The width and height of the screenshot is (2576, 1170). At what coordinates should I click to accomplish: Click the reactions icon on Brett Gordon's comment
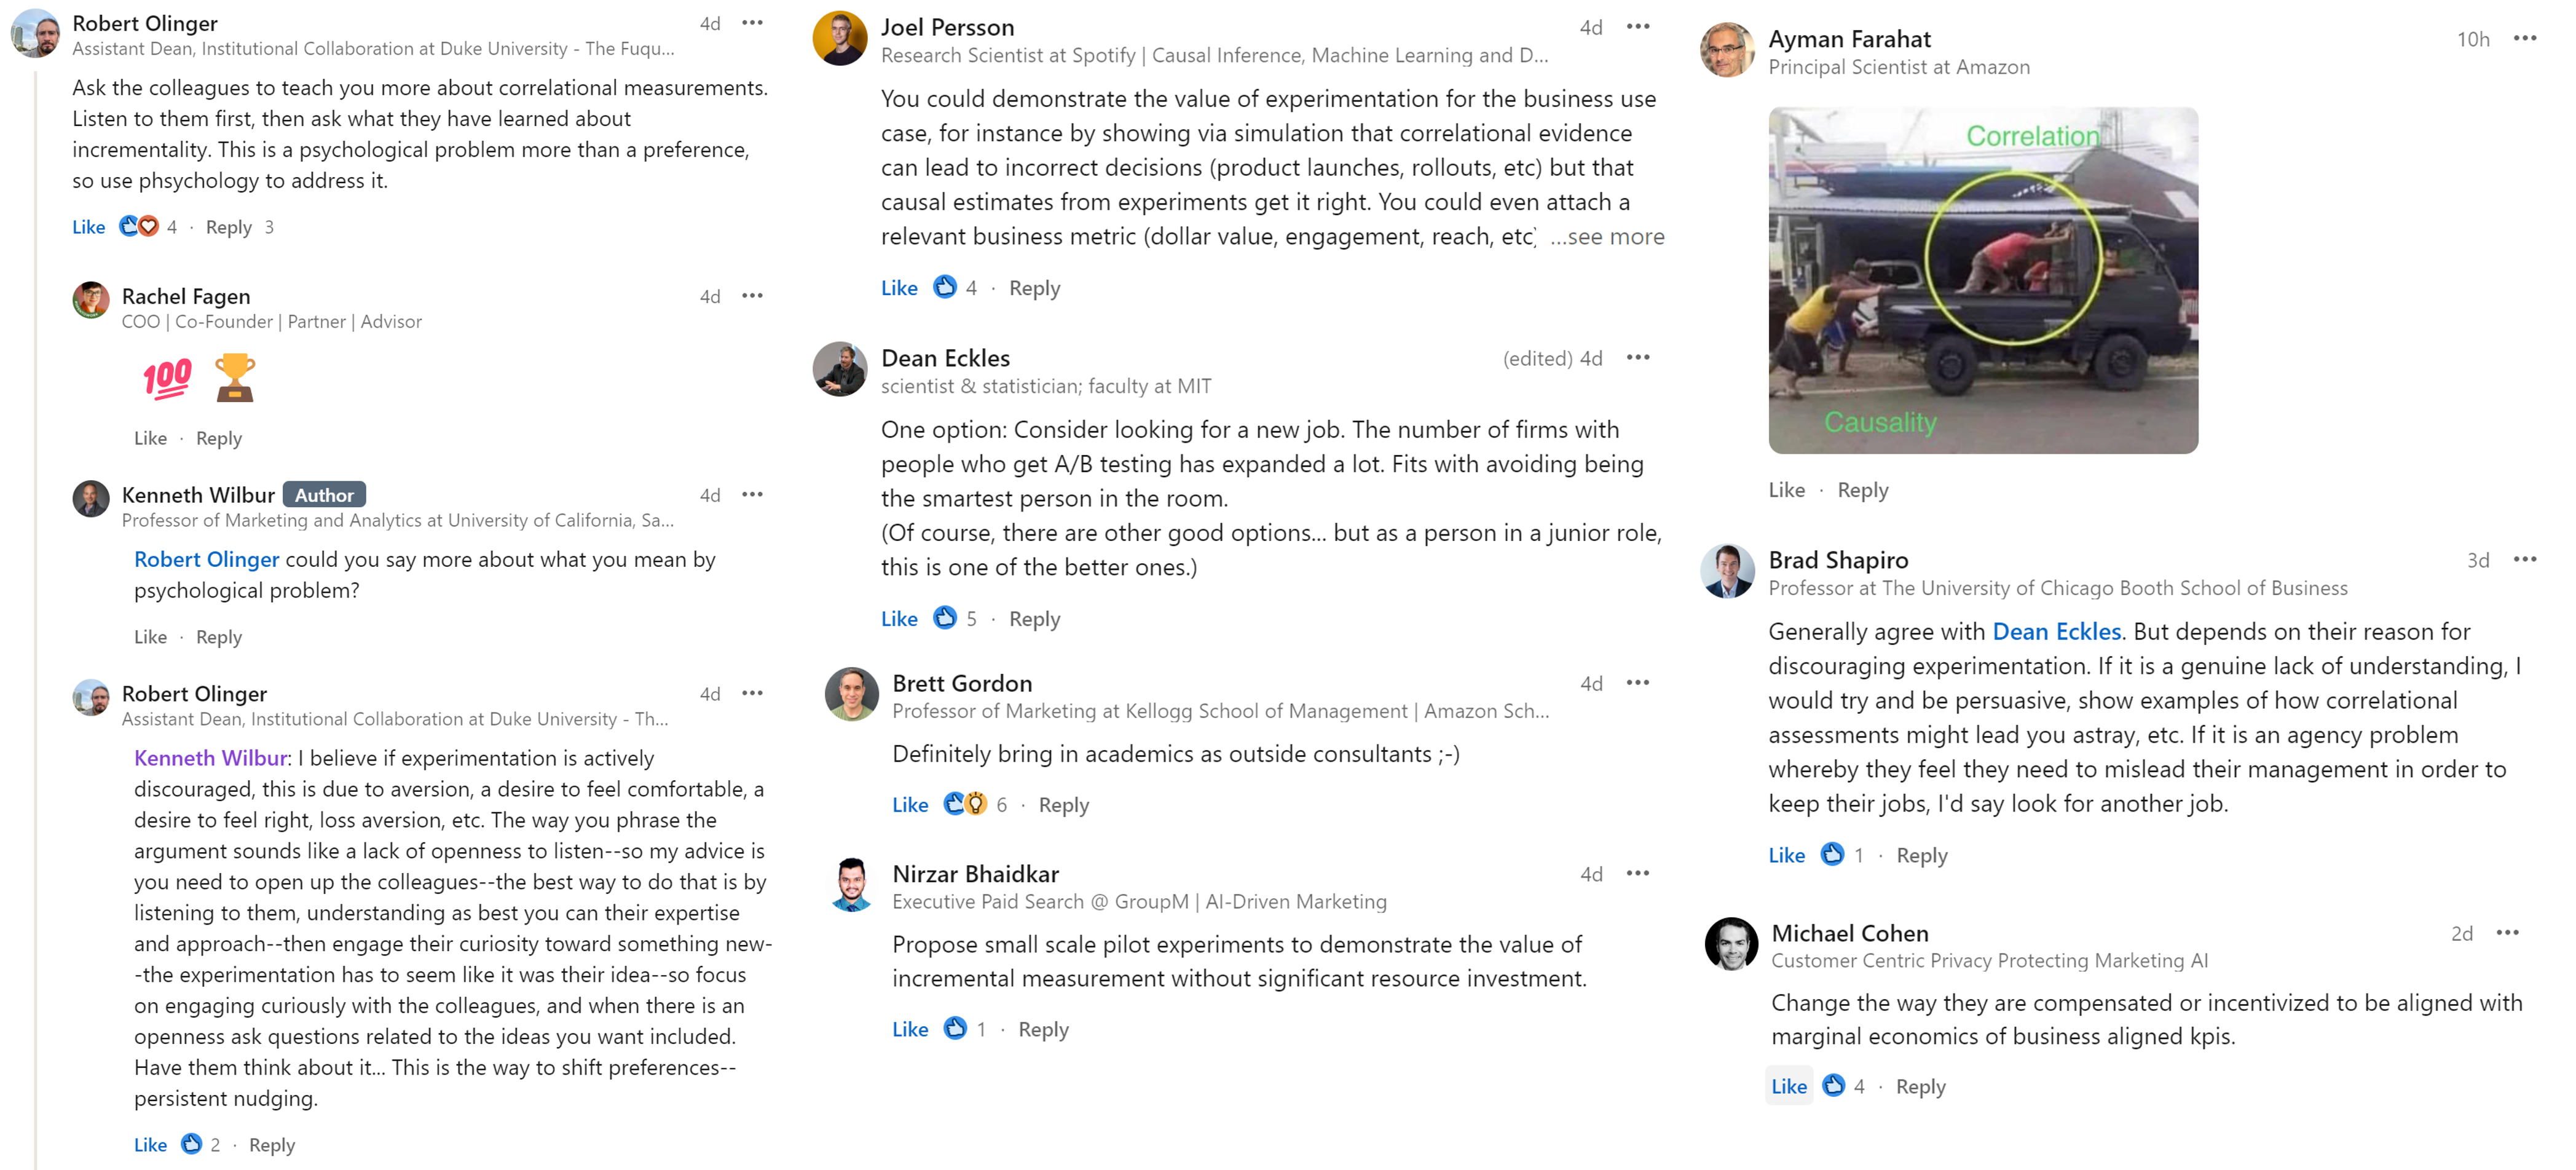tap(965, 804)
